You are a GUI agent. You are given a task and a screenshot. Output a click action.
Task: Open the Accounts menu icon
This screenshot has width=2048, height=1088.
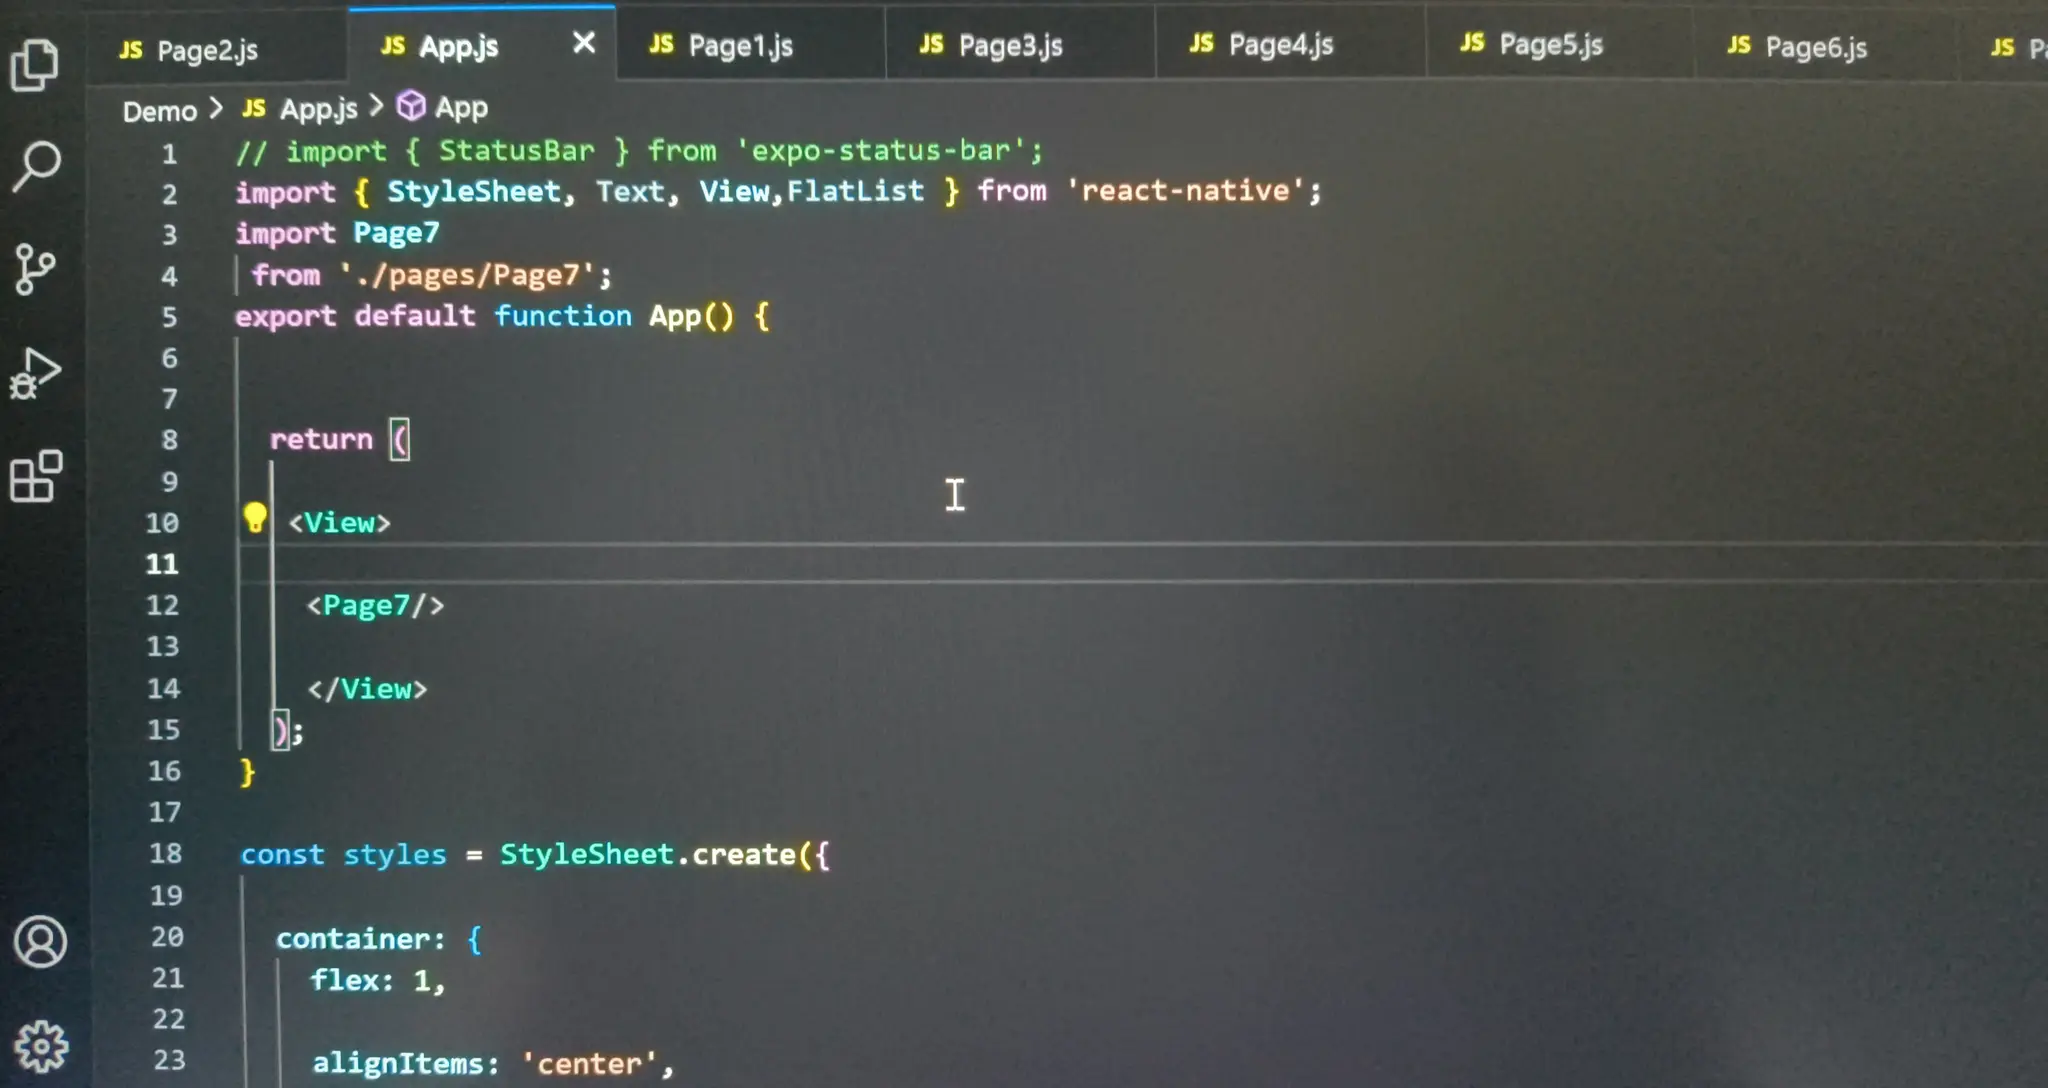40,942
